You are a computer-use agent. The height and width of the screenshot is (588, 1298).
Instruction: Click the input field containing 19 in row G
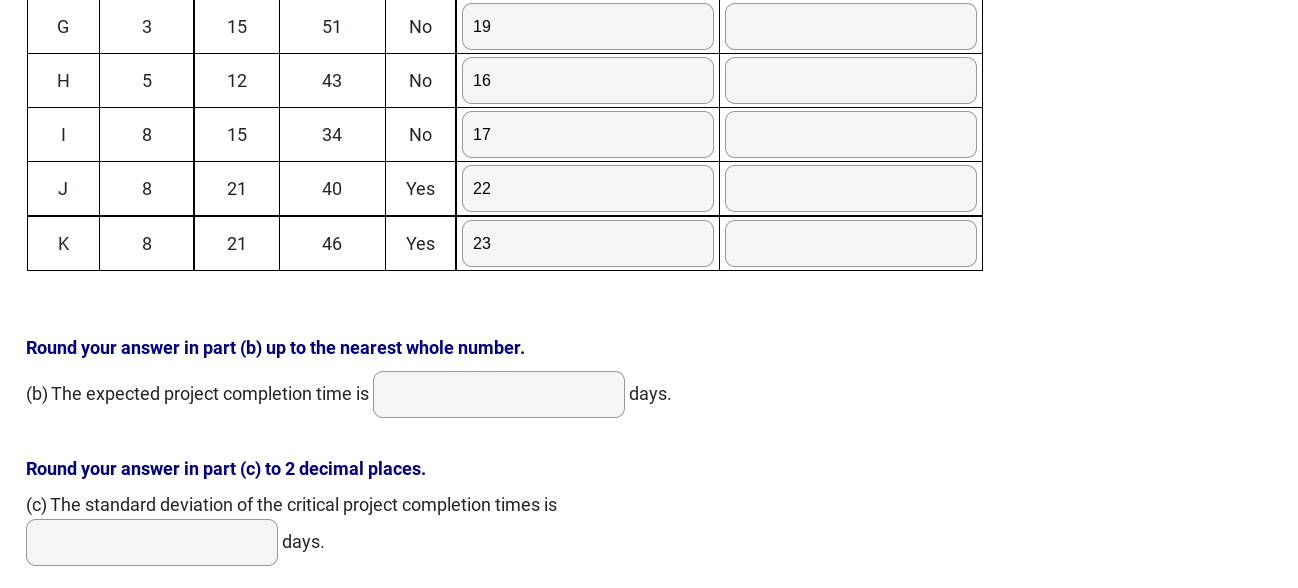point(588,26)
